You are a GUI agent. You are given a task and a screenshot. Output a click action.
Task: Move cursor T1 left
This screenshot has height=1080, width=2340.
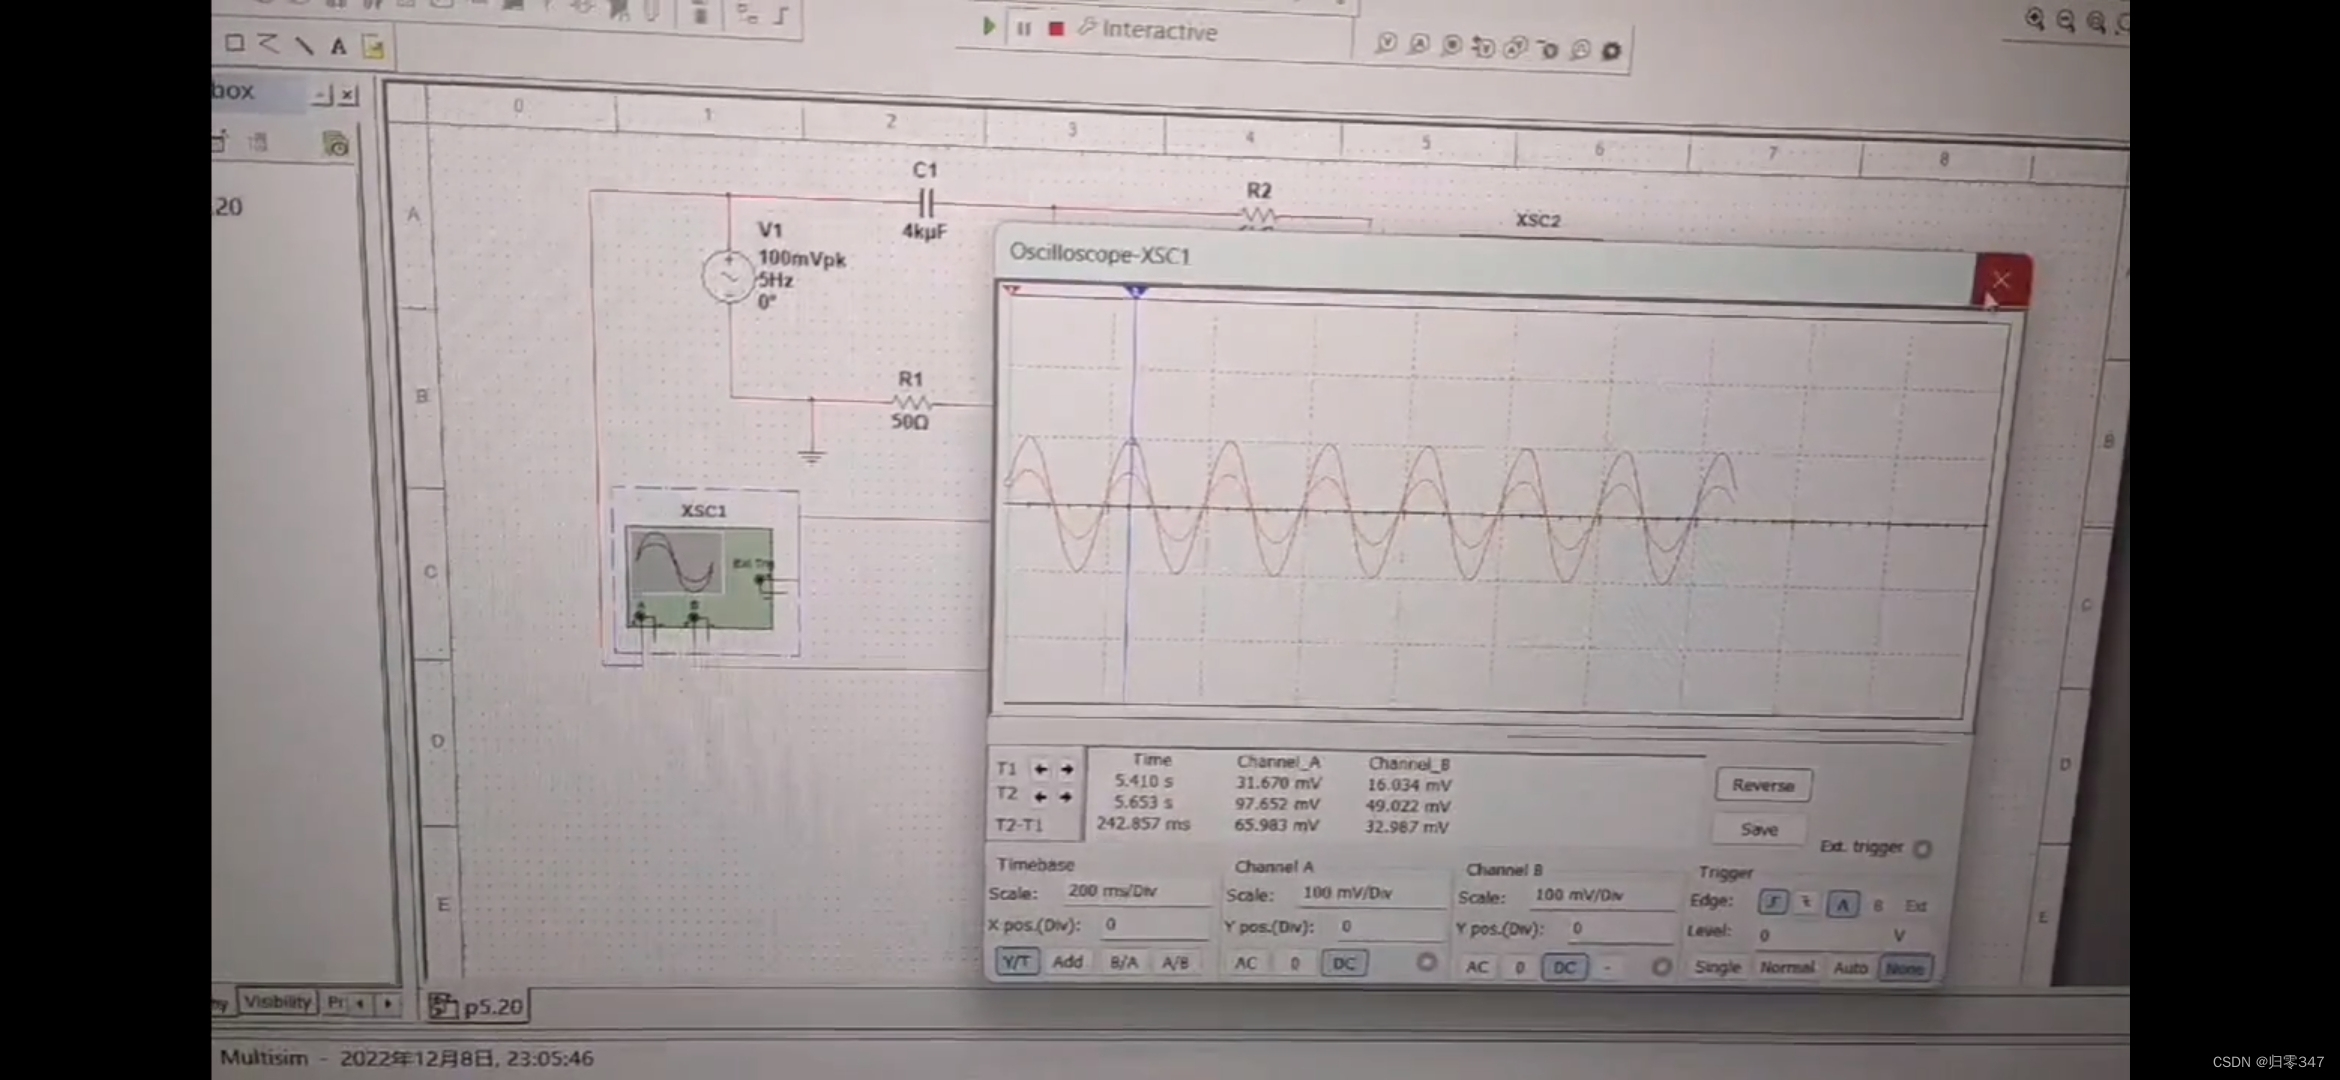click(1041, 769)
